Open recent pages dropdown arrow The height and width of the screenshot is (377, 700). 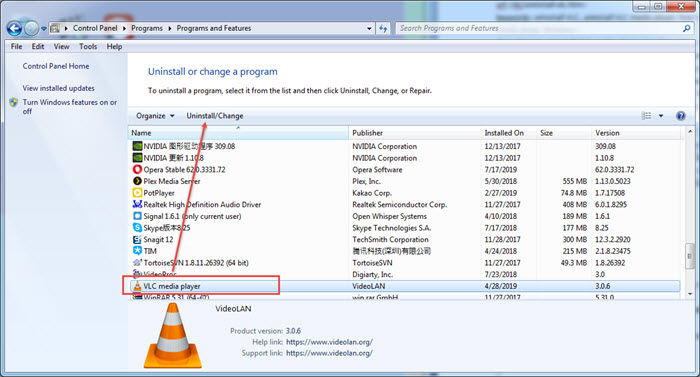click(44, 29)
